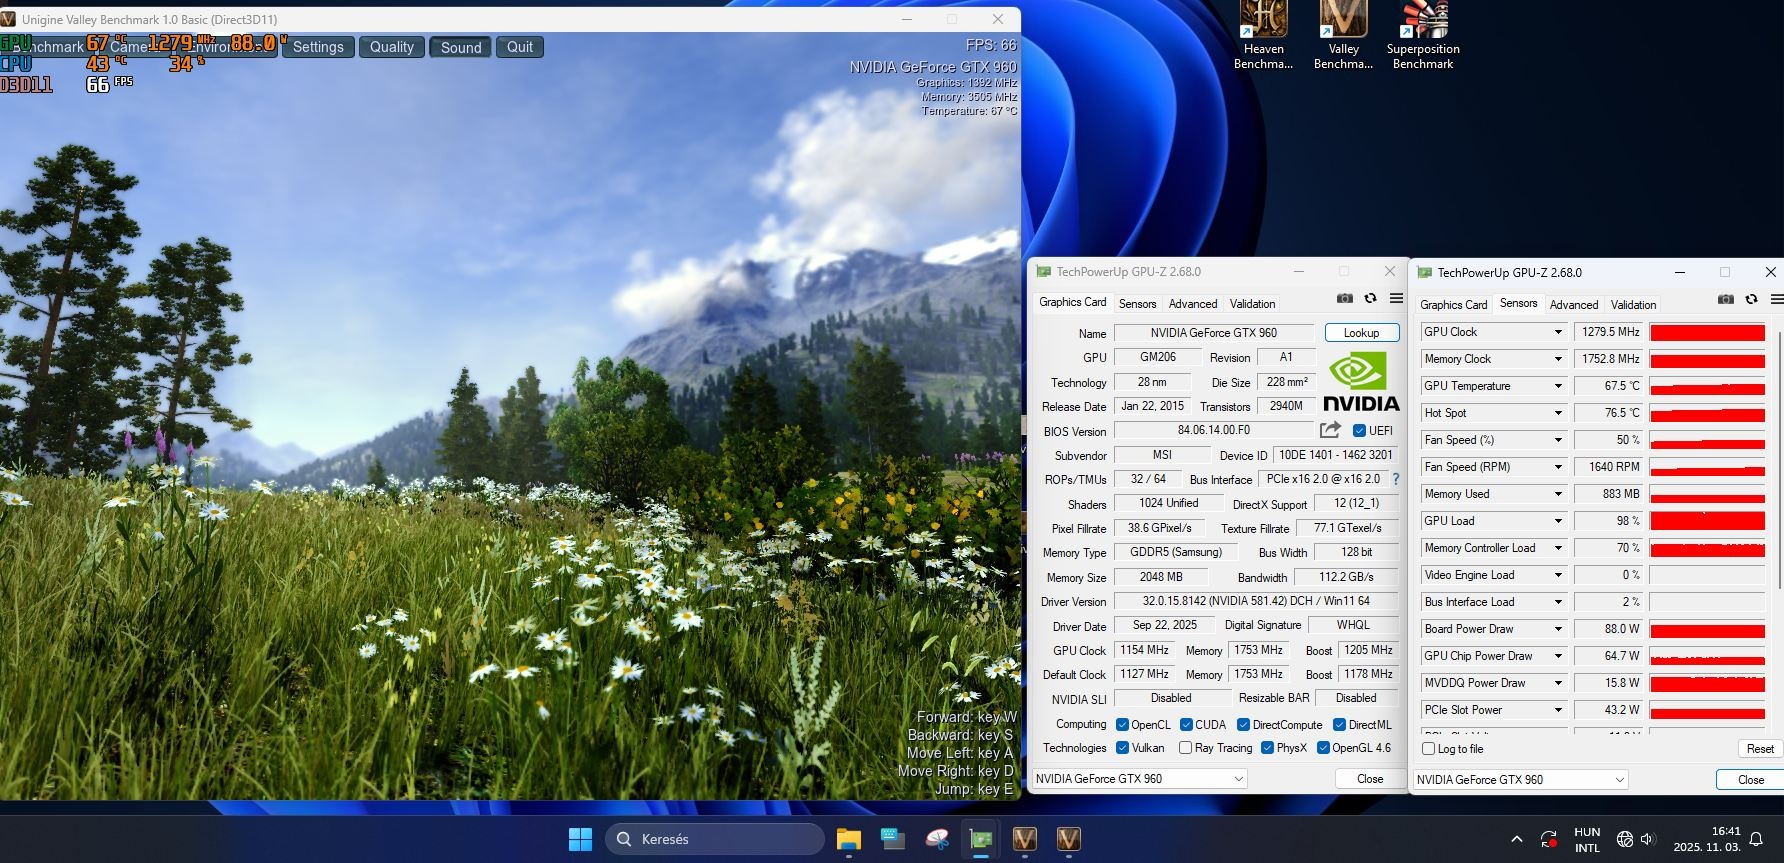
Task: Open clock and date in taskbar
Action: [1706, 839]
